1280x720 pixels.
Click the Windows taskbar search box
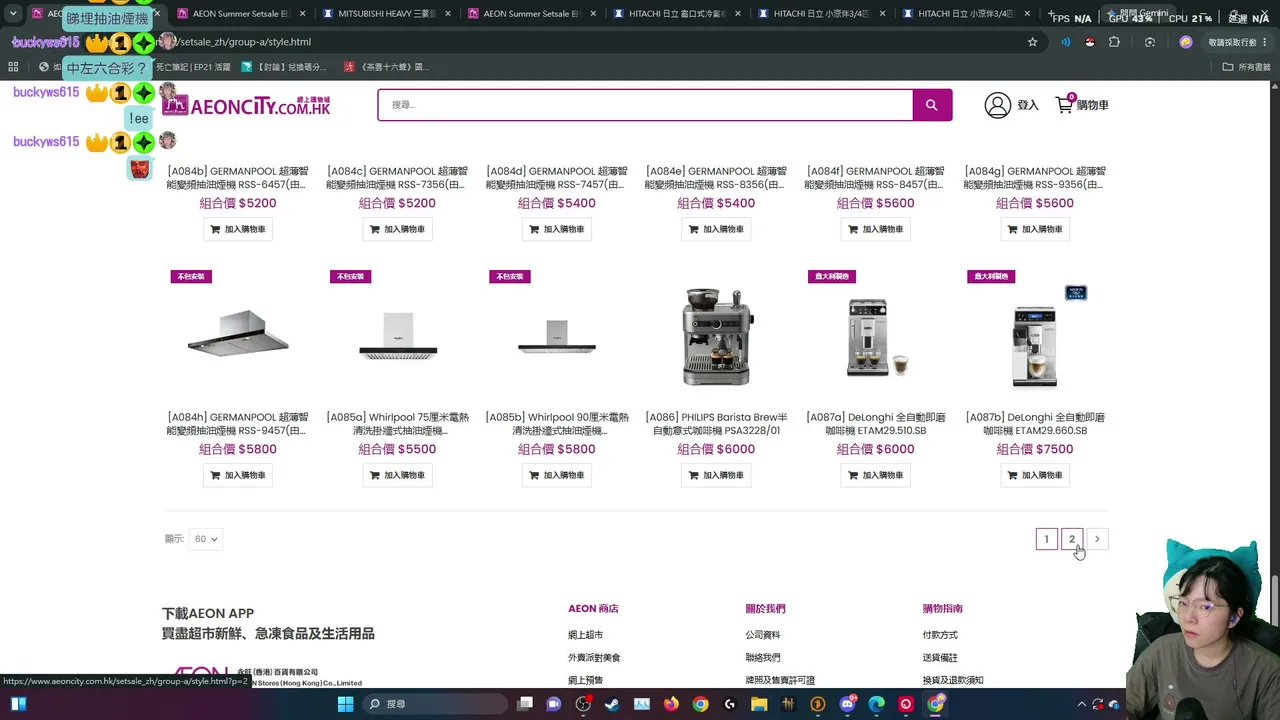[435, 704]
